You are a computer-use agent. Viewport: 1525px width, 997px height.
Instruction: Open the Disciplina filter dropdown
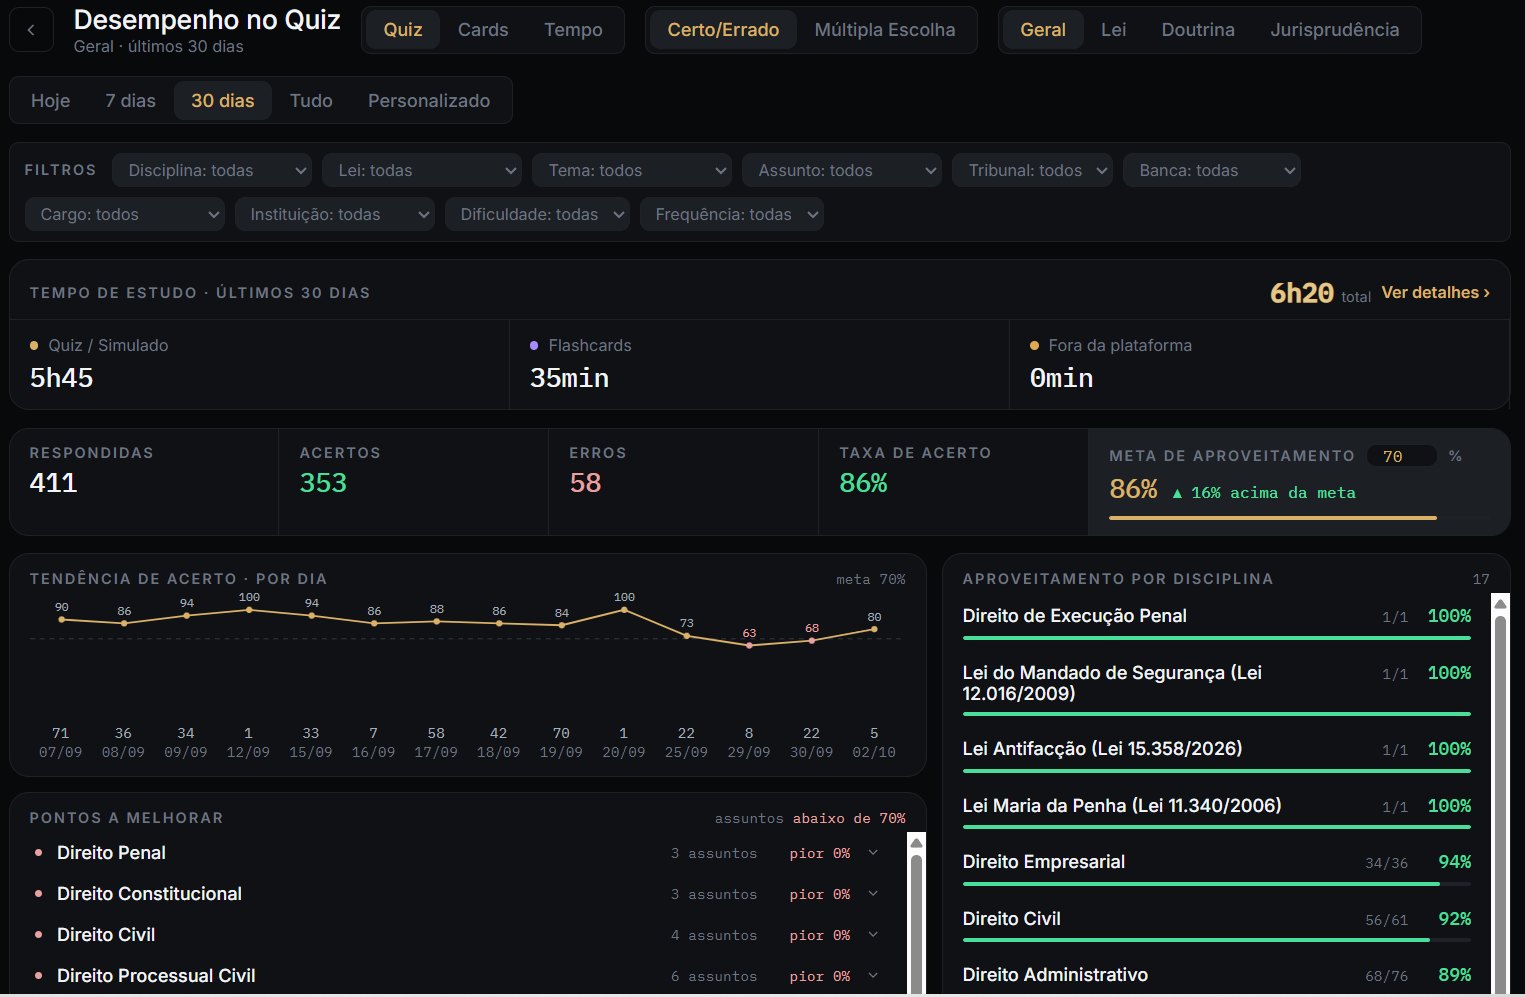(212, 171)
